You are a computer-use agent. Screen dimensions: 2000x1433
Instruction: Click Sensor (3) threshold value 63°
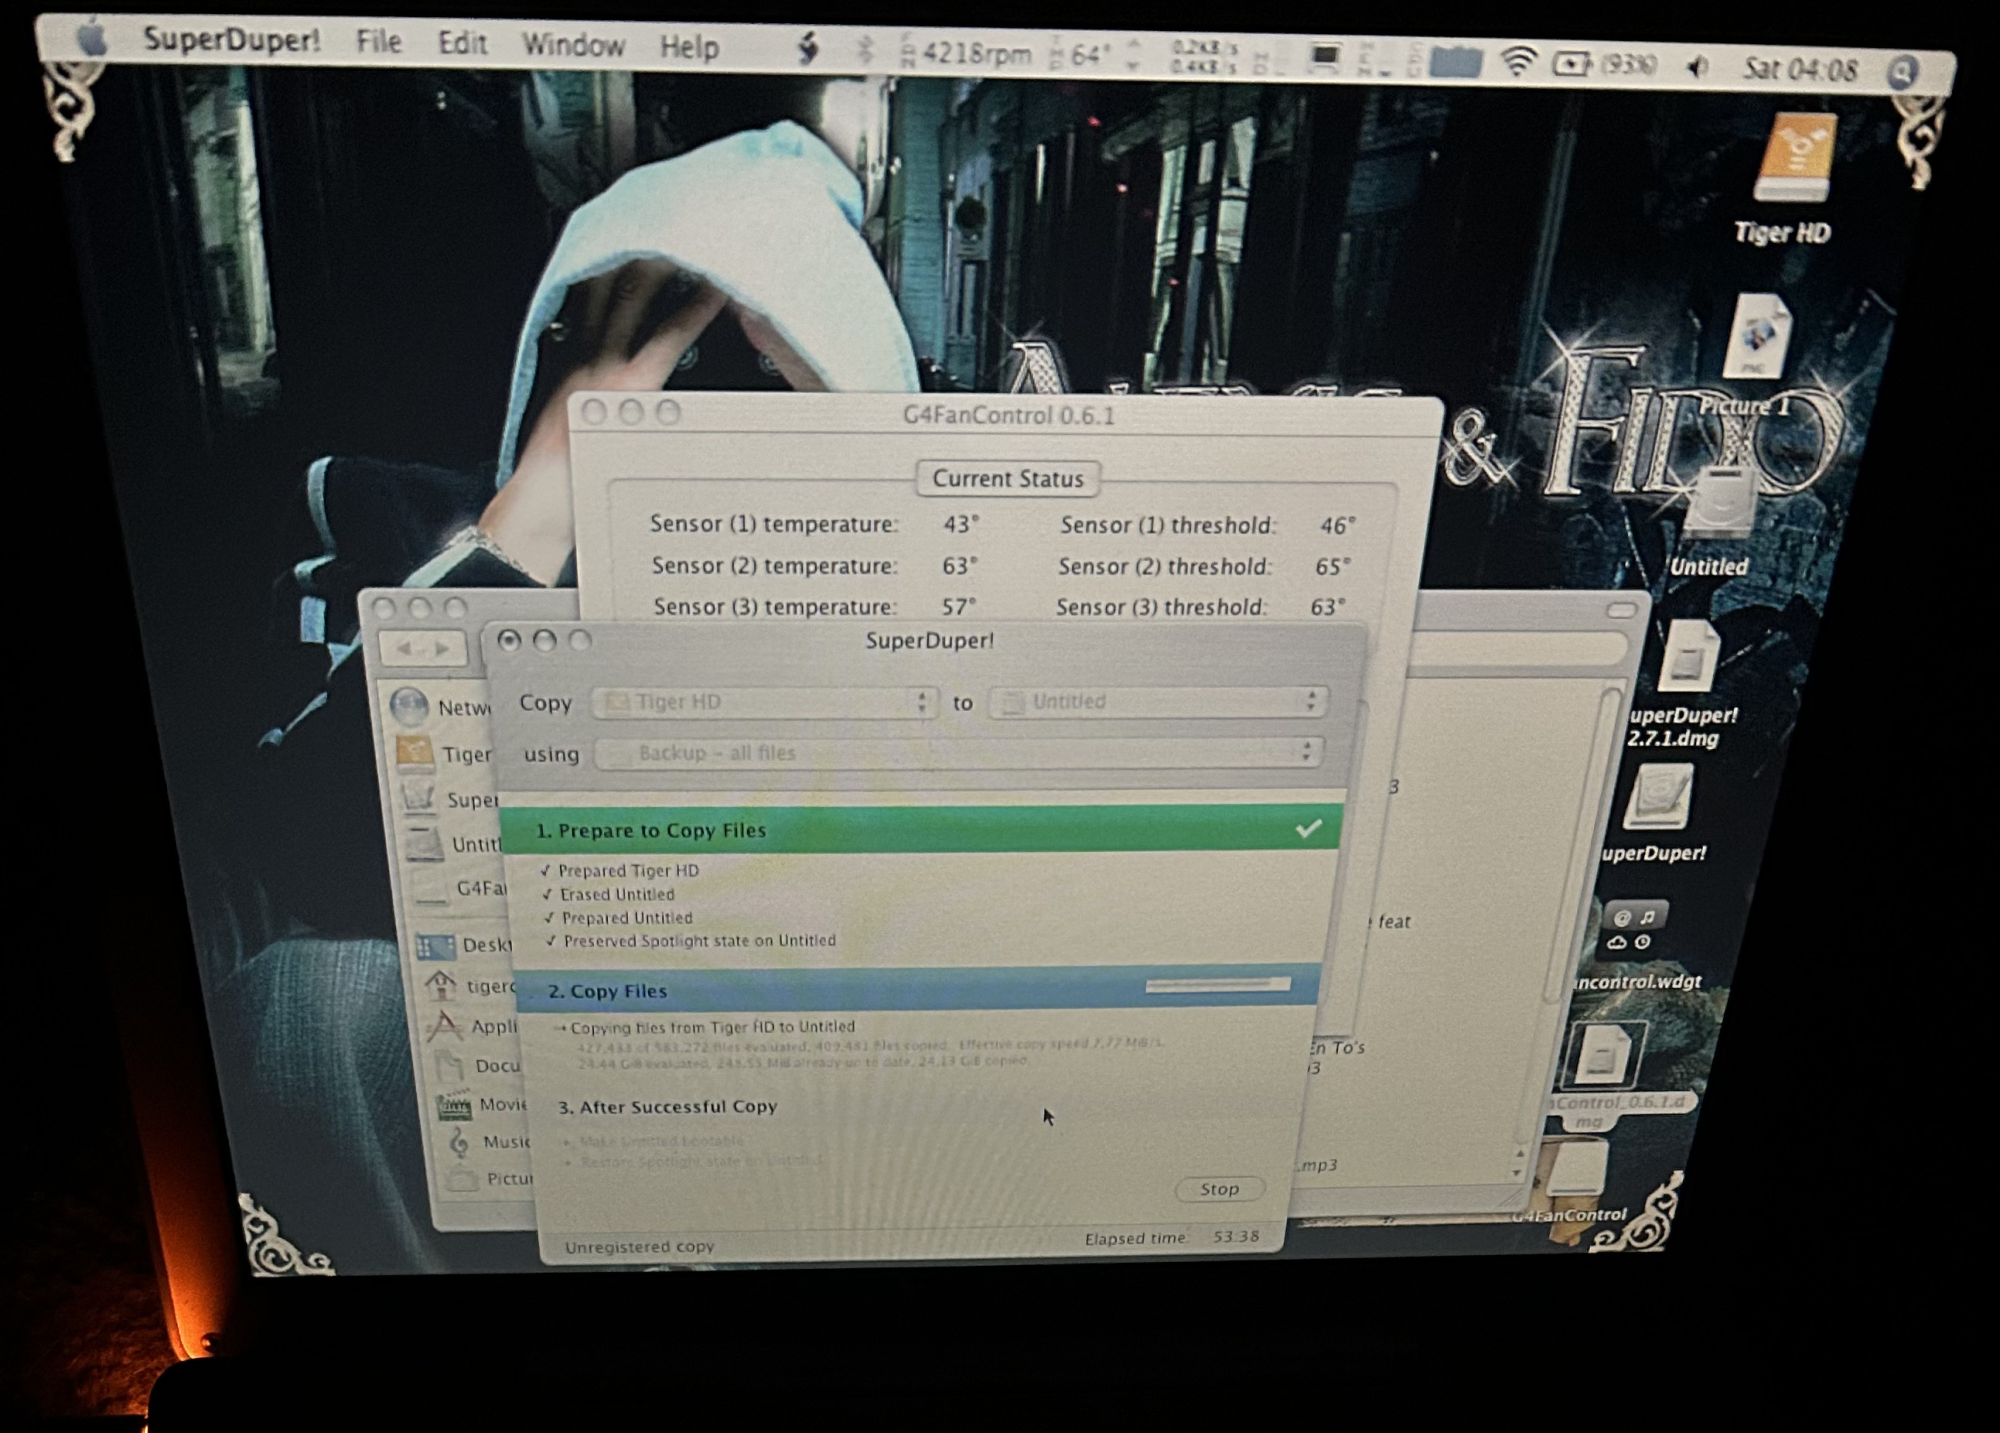[1327, 607]
